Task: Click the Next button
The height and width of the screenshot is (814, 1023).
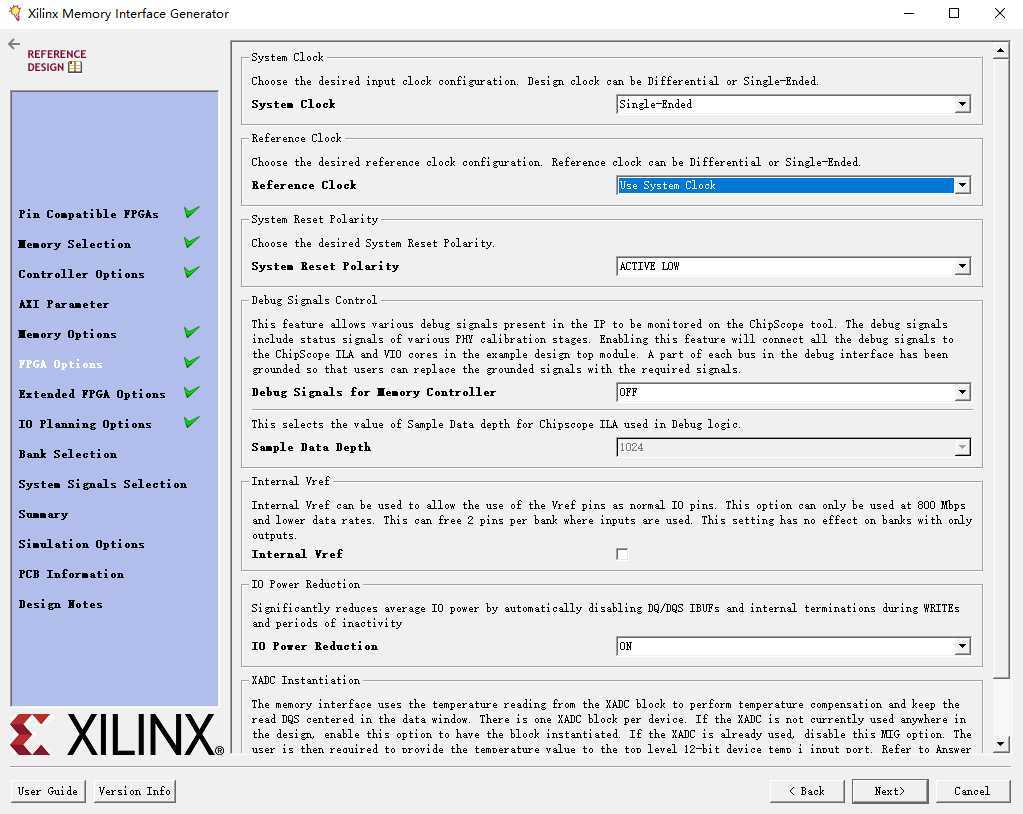Action: (890, 791)
